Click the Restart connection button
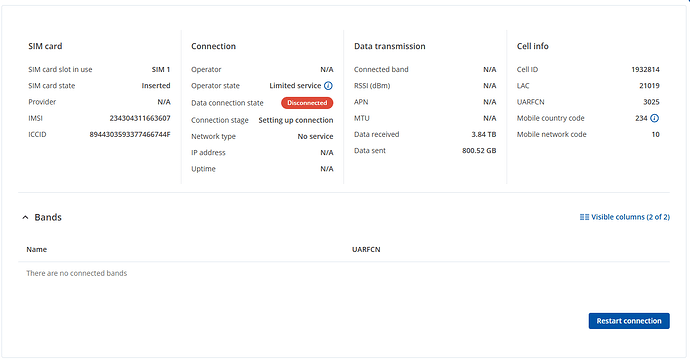This screenshot has height=362, width=690. 629,321
